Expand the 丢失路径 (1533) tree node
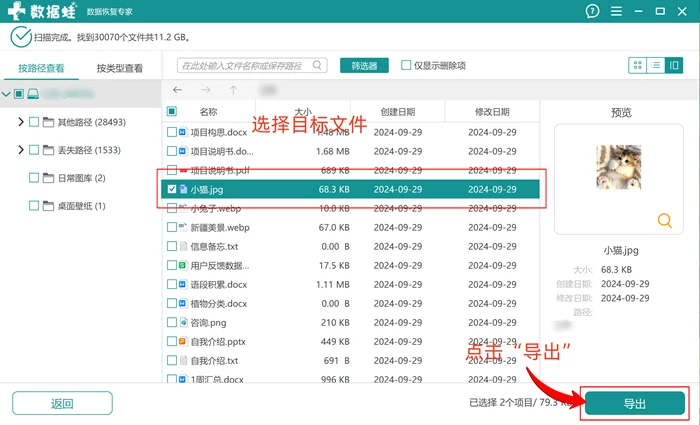 click(21, 150)
